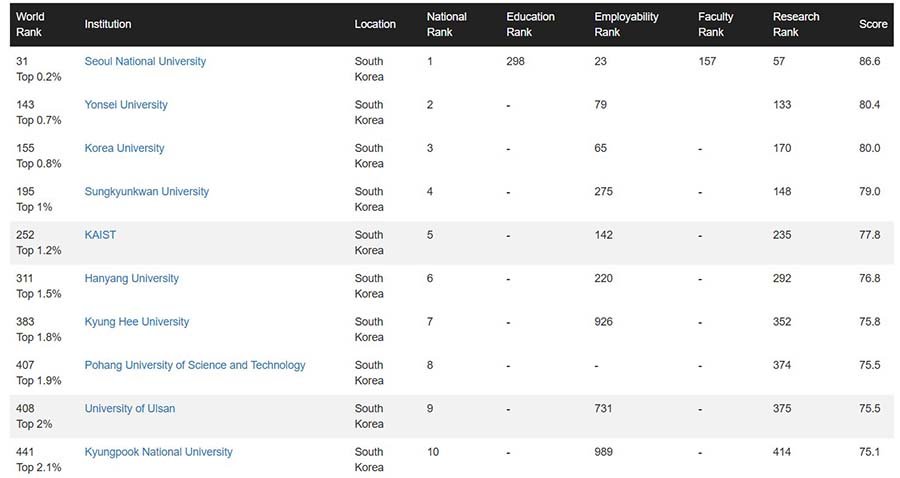Click the Institution column header
Image resolution: width=900 pixels, height=478 pixels.
[x=108, y=24]
